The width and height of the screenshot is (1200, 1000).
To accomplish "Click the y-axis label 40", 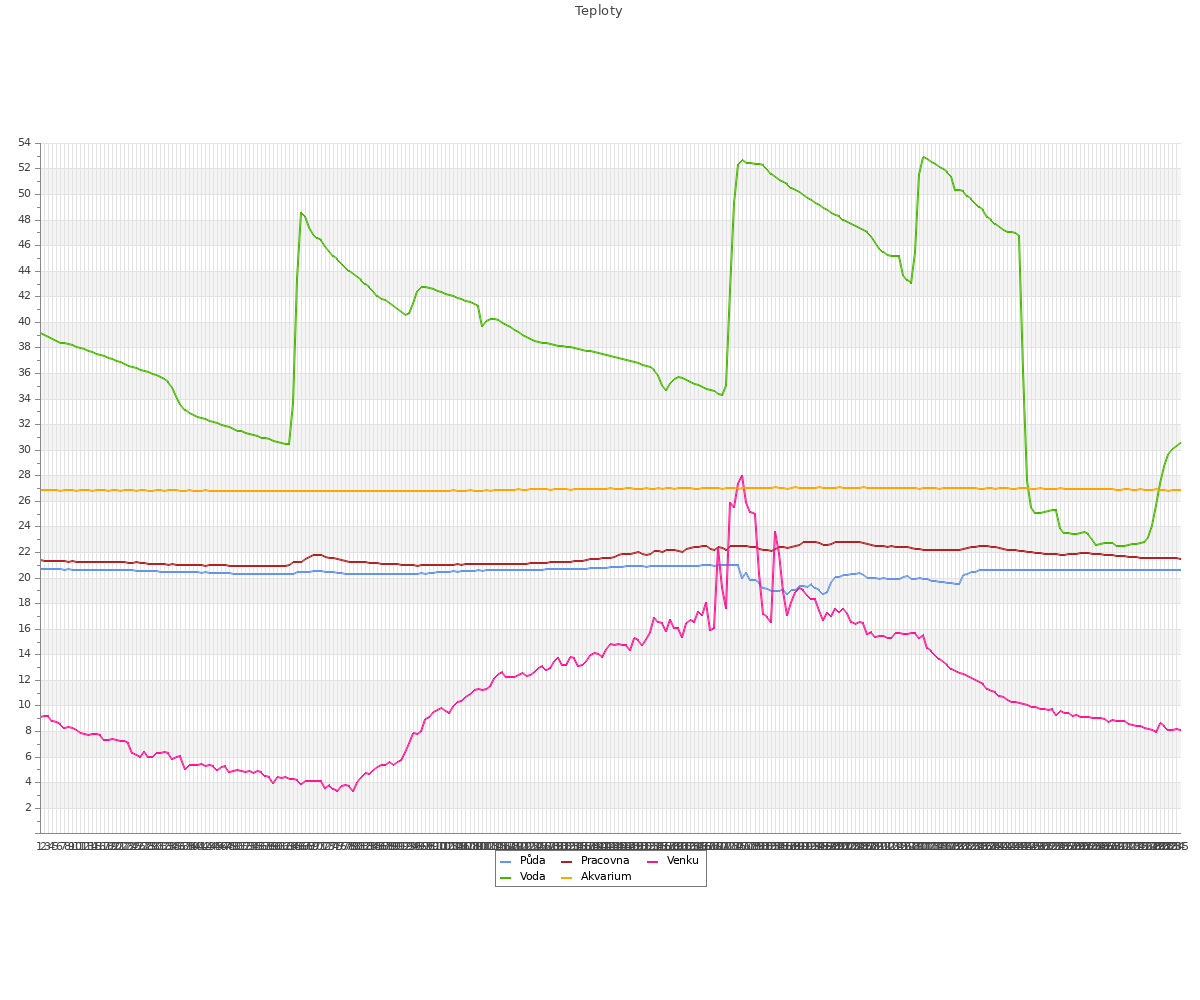I will click(x=25, y=322).
